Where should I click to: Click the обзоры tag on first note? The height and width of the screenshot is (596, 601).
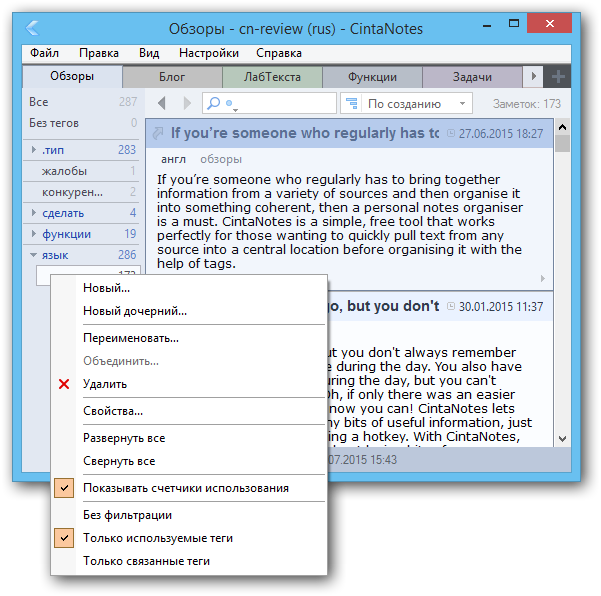click(221, 159)
